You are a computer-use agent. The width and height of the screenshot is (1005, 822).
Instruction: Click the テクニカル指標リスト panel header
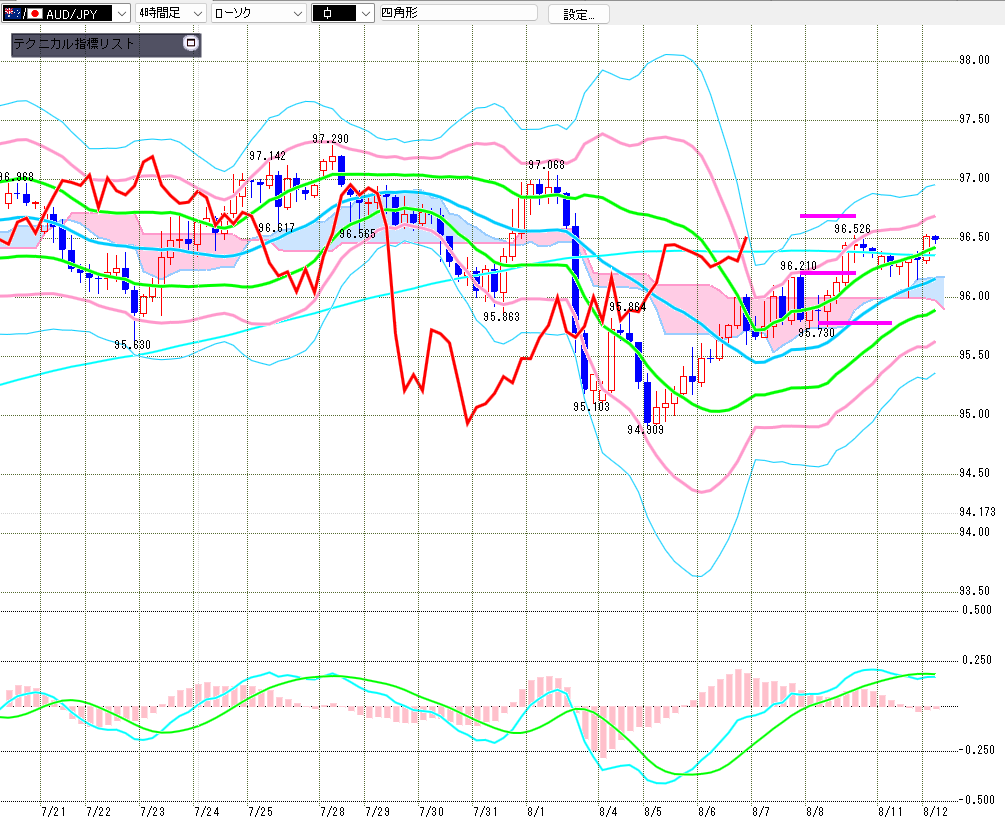106,44
